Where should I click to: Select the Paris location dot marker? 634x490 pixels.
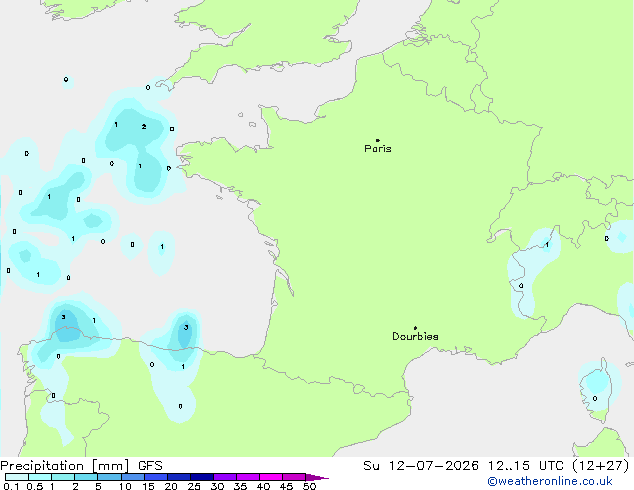[x=378, y=140]
